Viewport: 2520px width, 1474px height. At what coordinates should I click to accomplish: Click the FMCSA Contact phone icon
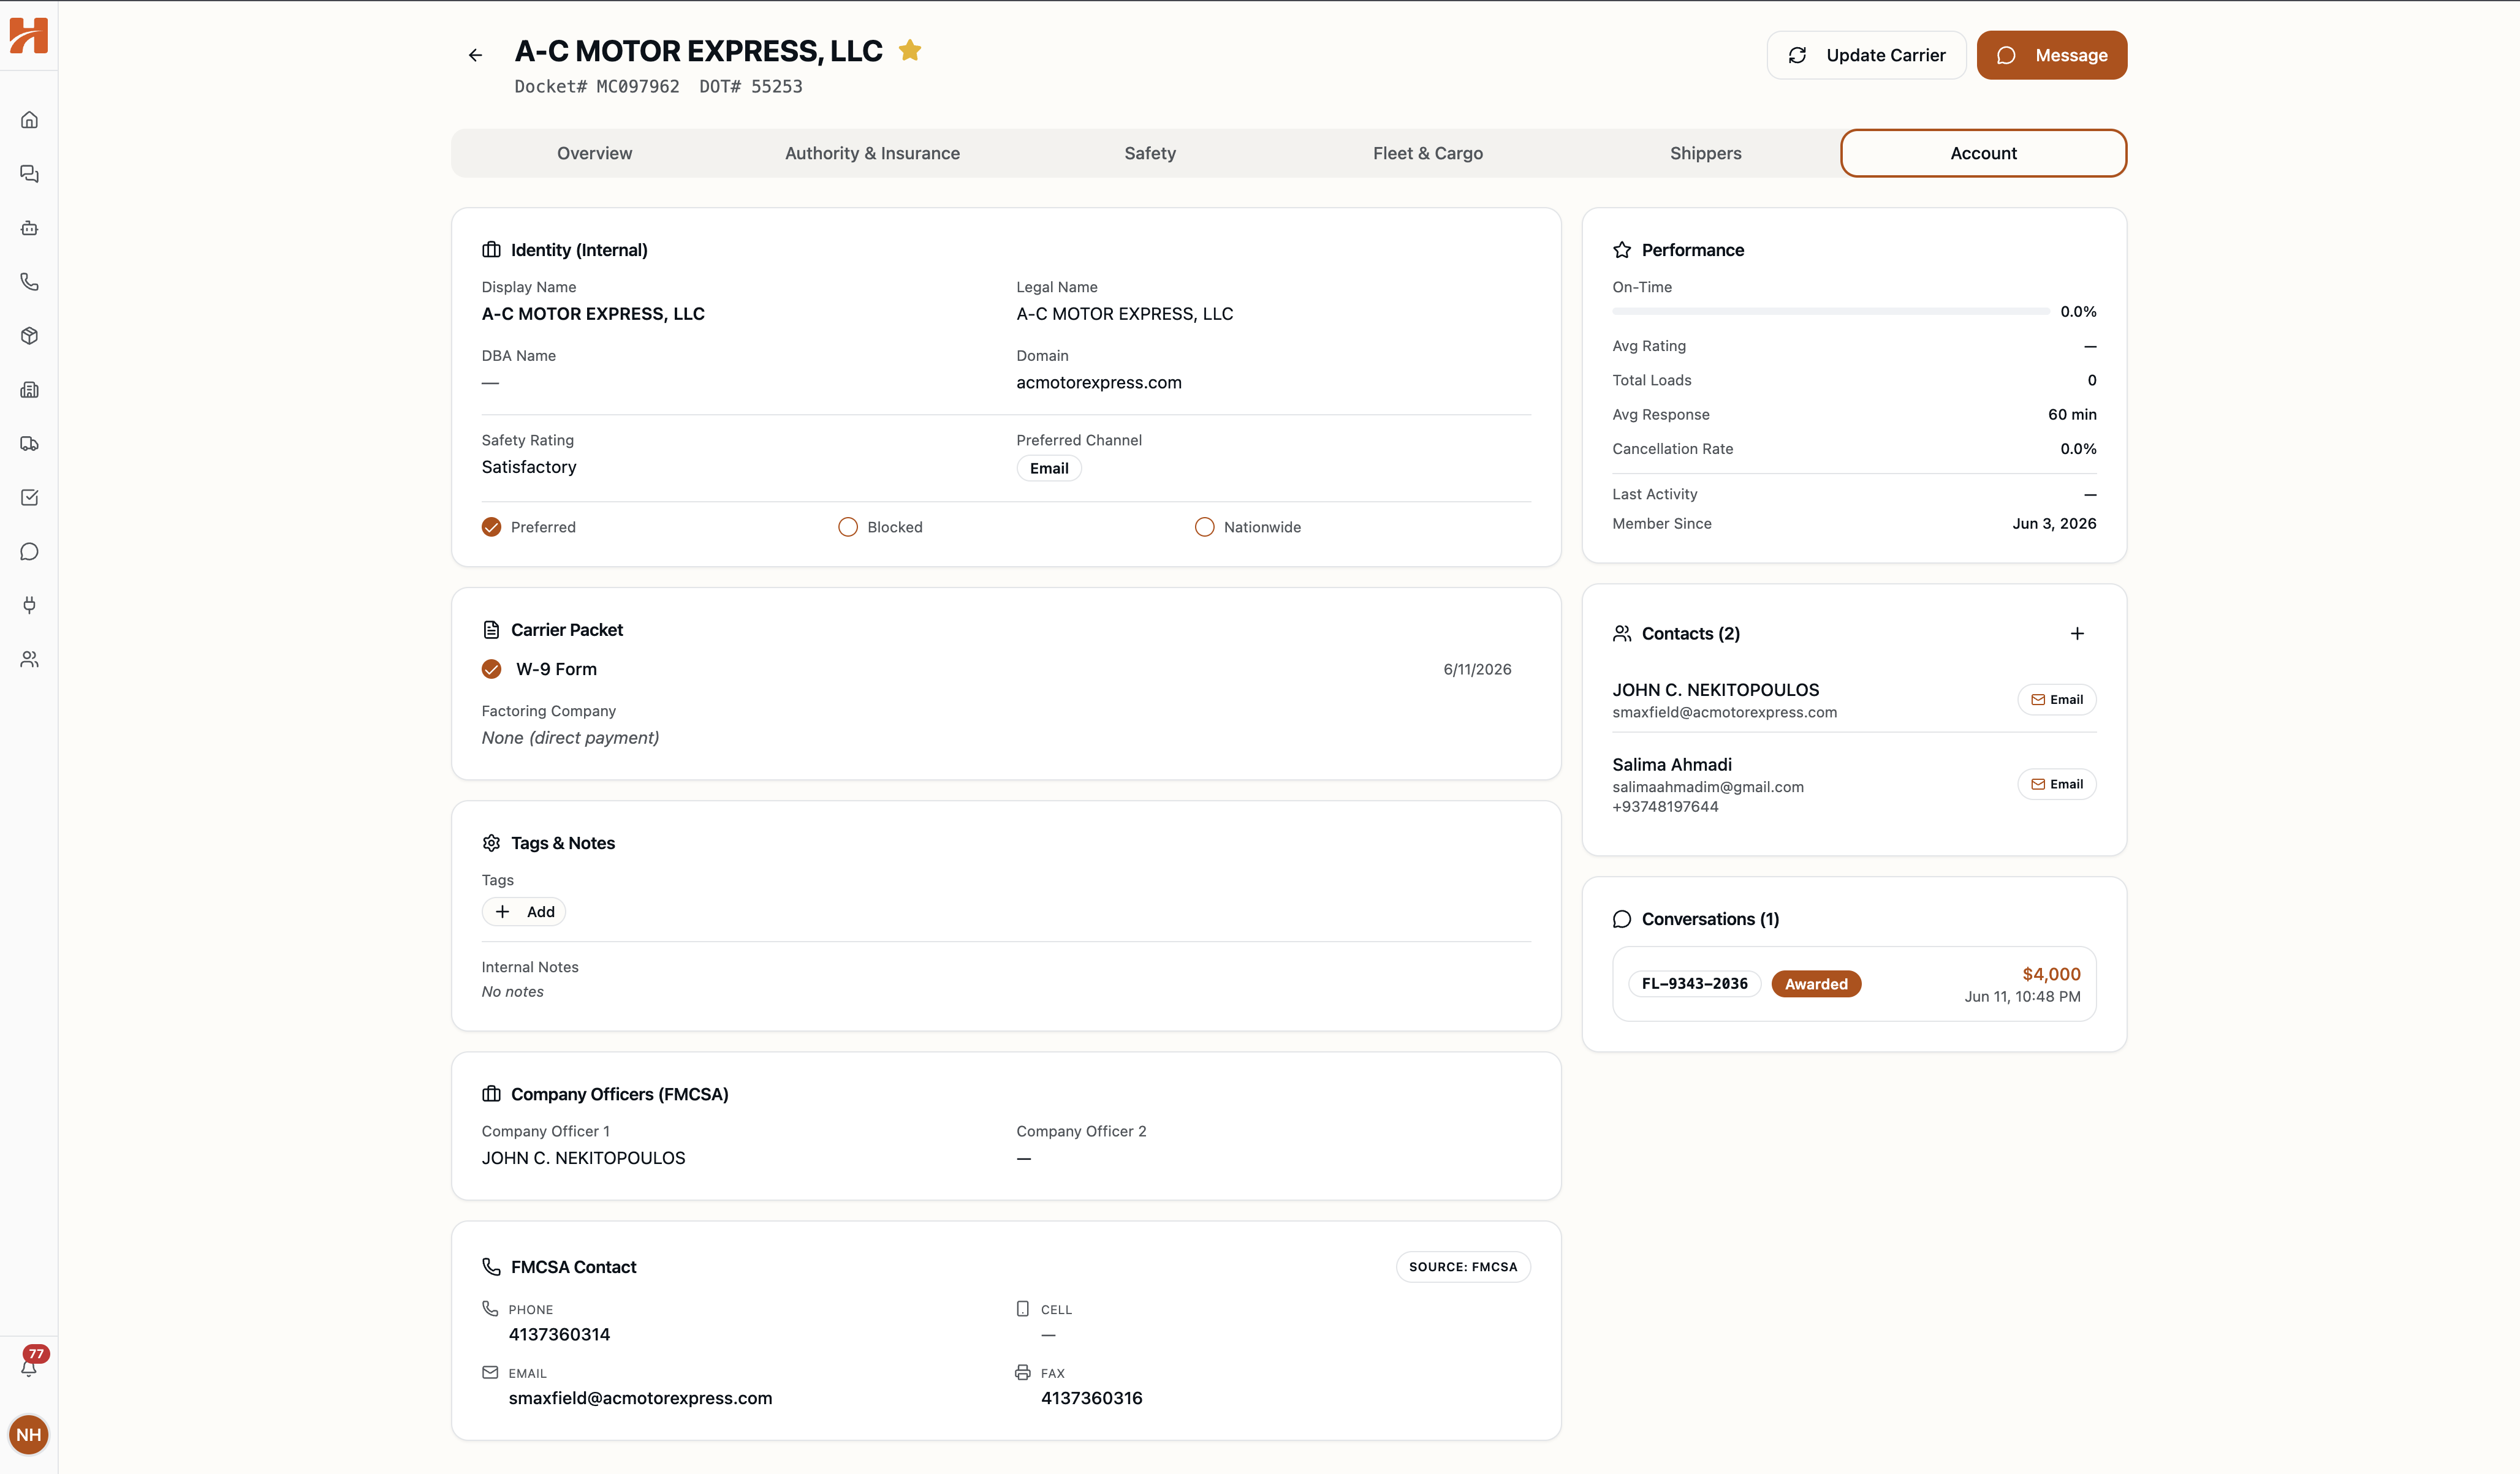click(491, 1267)
